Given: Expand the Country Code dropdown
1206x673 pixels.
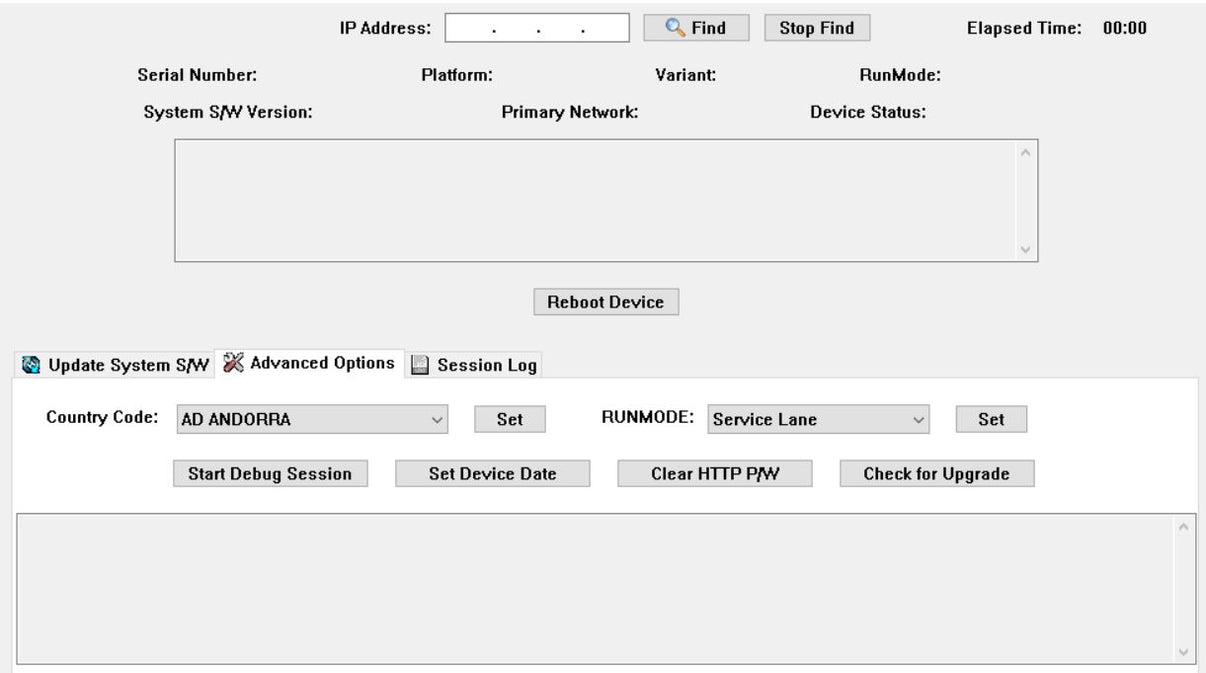Looking at the screenshot, I should point(312,420).
